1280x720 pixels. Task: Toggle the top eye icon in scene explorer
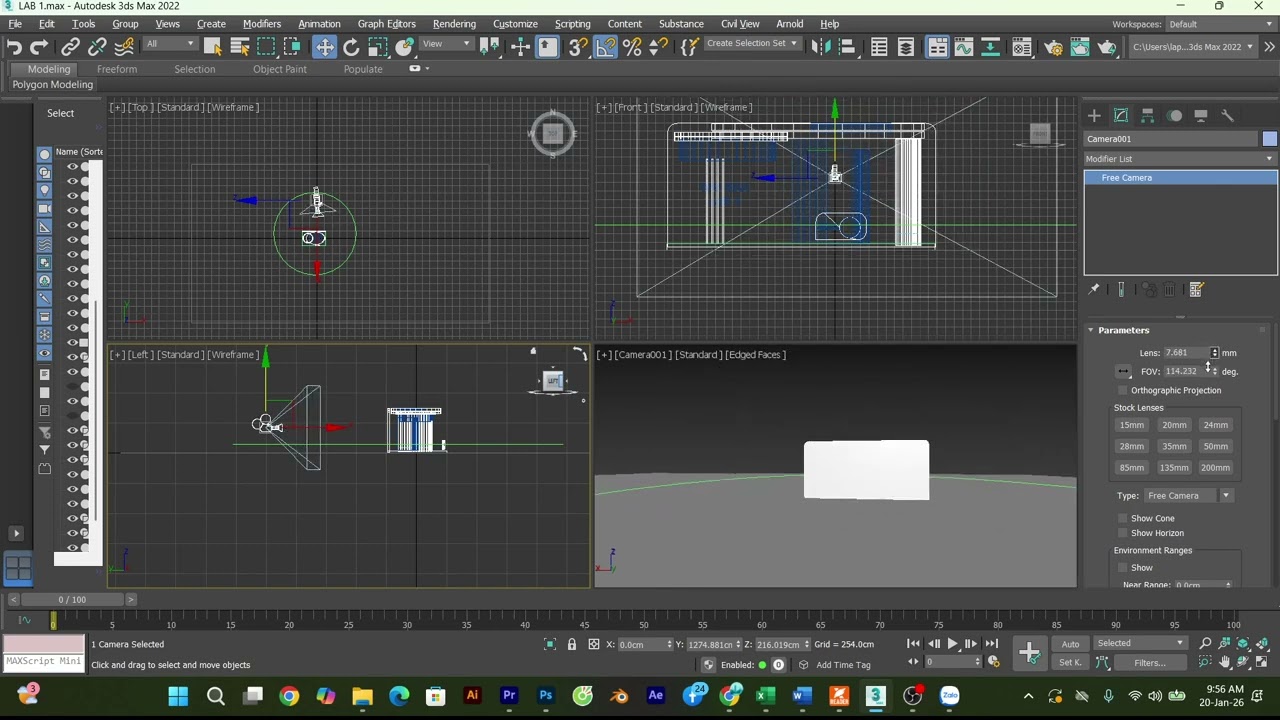click(x=72, y=167)
